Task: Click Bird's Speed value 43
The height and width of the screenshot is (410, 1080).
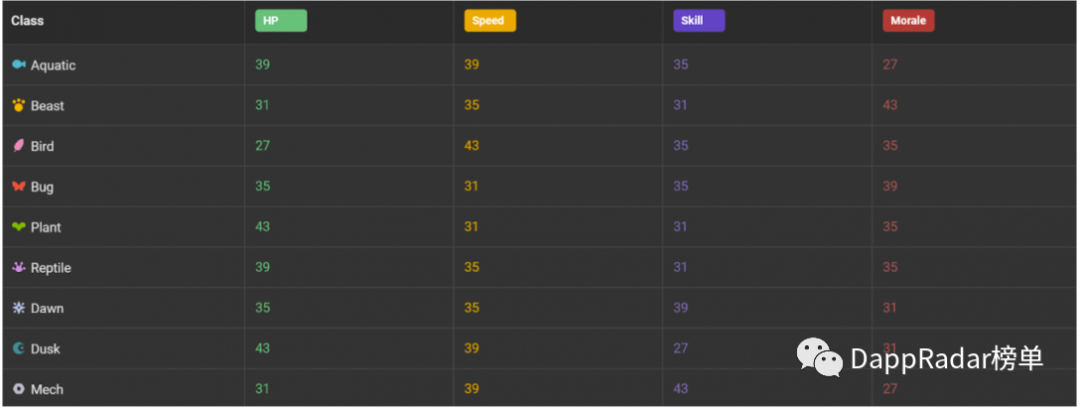Action: click(472, 146)
